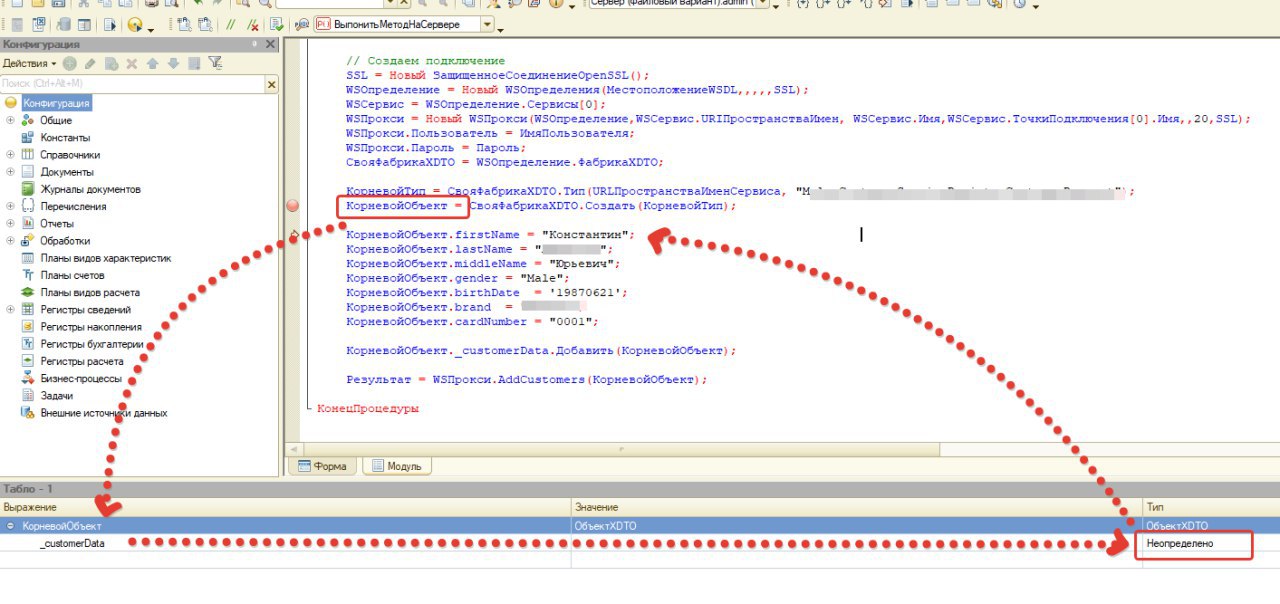The width and height of the screenshot is (1280, 604).
Task: Click the code line with birthDate 19870621
Action: click(487, 293)
